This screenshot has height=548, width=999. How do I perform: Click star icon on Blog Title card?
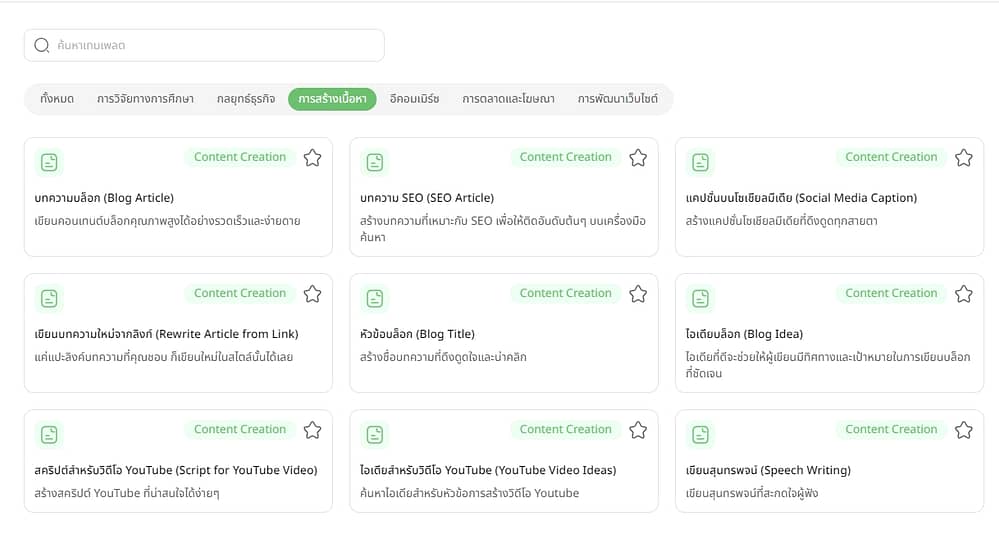638,294
